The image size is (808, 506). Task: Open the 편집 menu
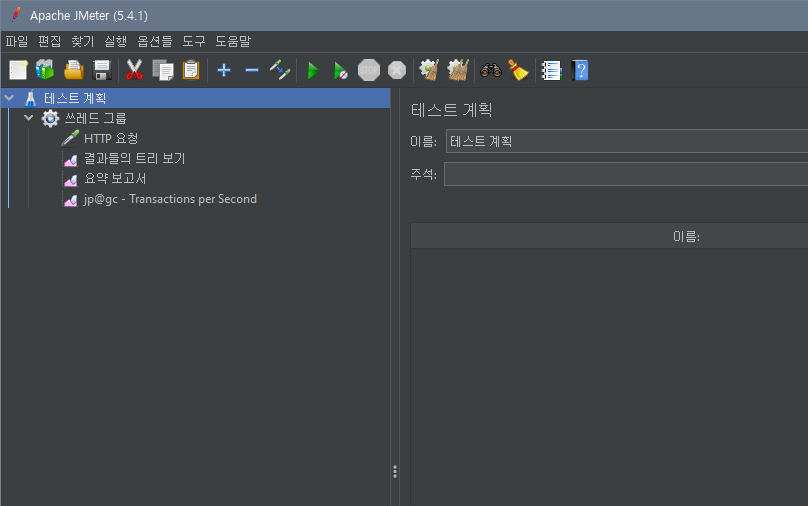click(x=49, y=41)
